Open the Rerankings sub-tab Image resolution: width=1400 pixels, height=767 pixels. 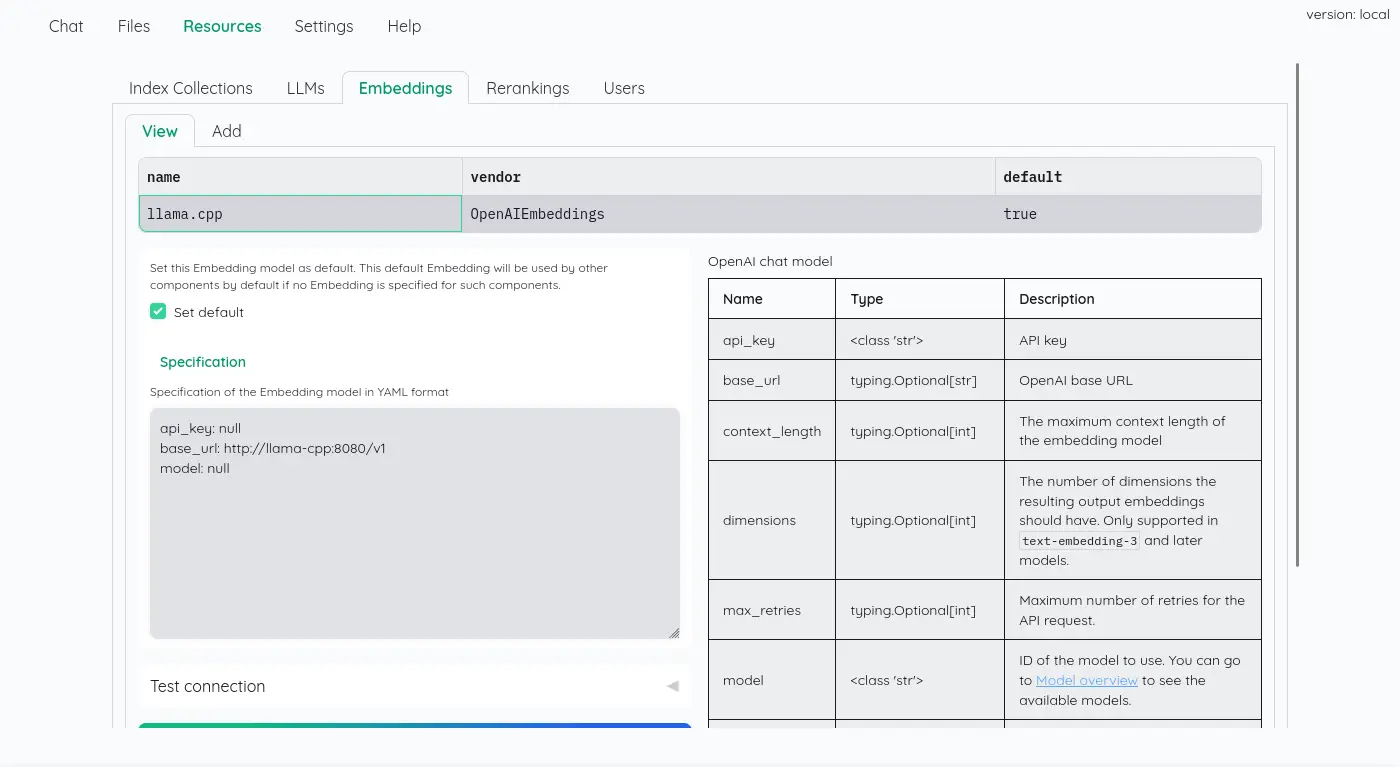coord(527,88)
